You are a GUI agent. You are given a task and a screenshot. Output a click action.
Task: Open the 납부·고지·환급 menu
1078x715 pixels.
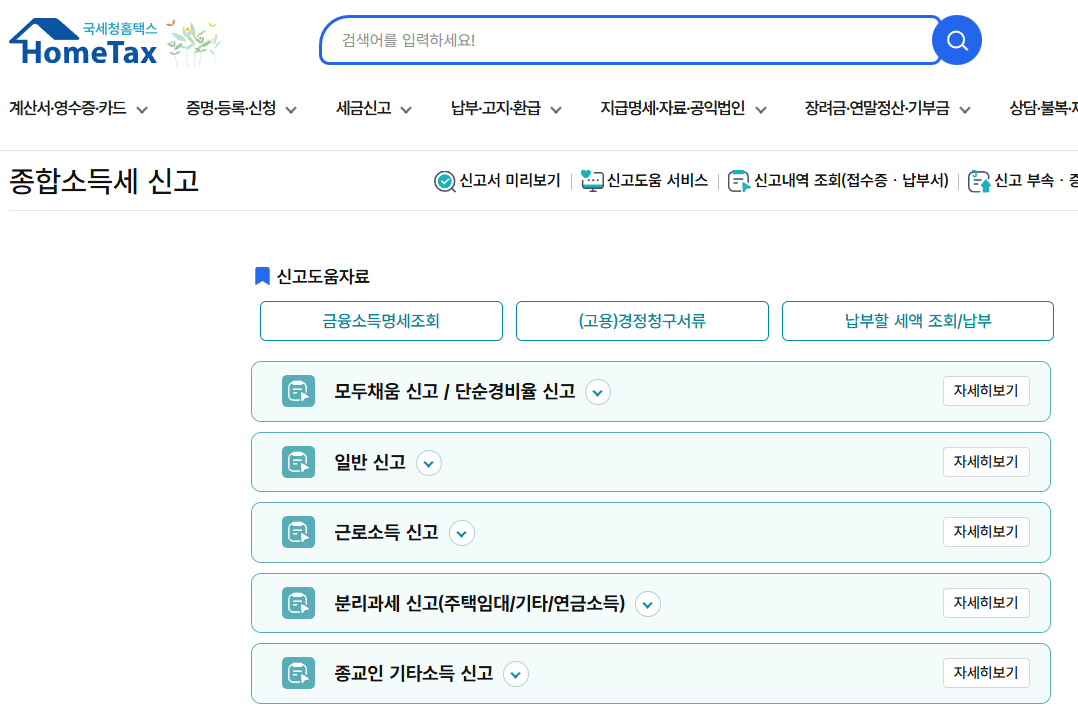[x=496, y=110]
